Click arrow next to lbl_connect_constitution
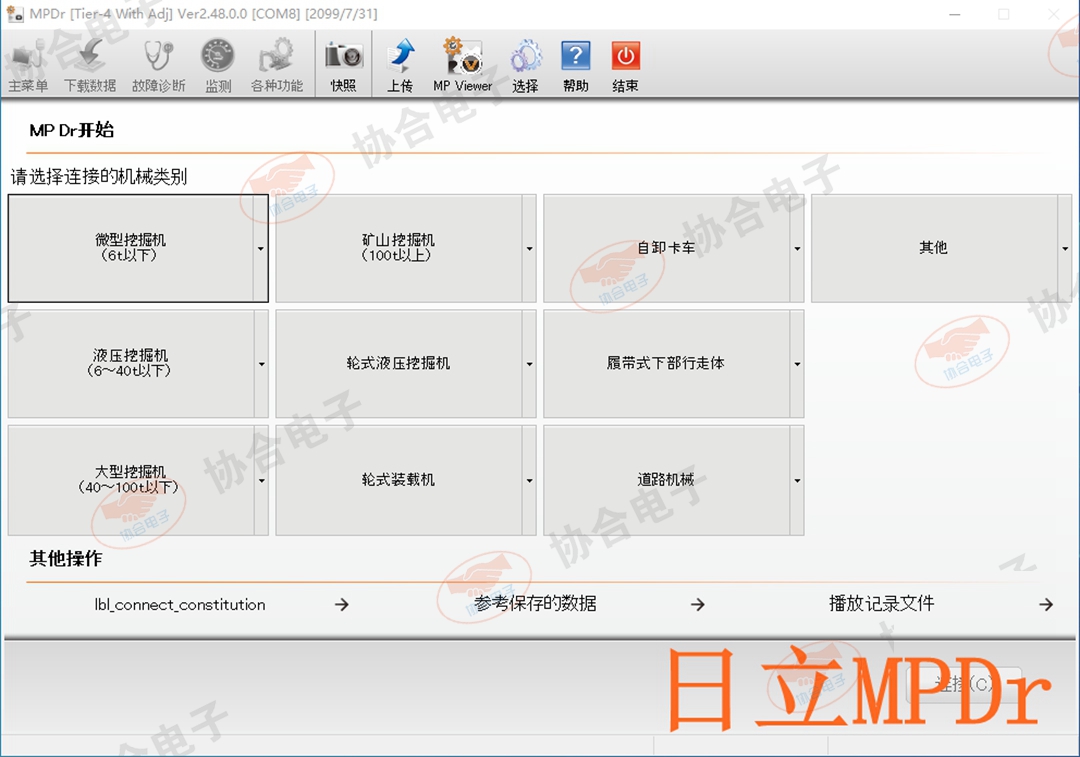 click(342, 605)
